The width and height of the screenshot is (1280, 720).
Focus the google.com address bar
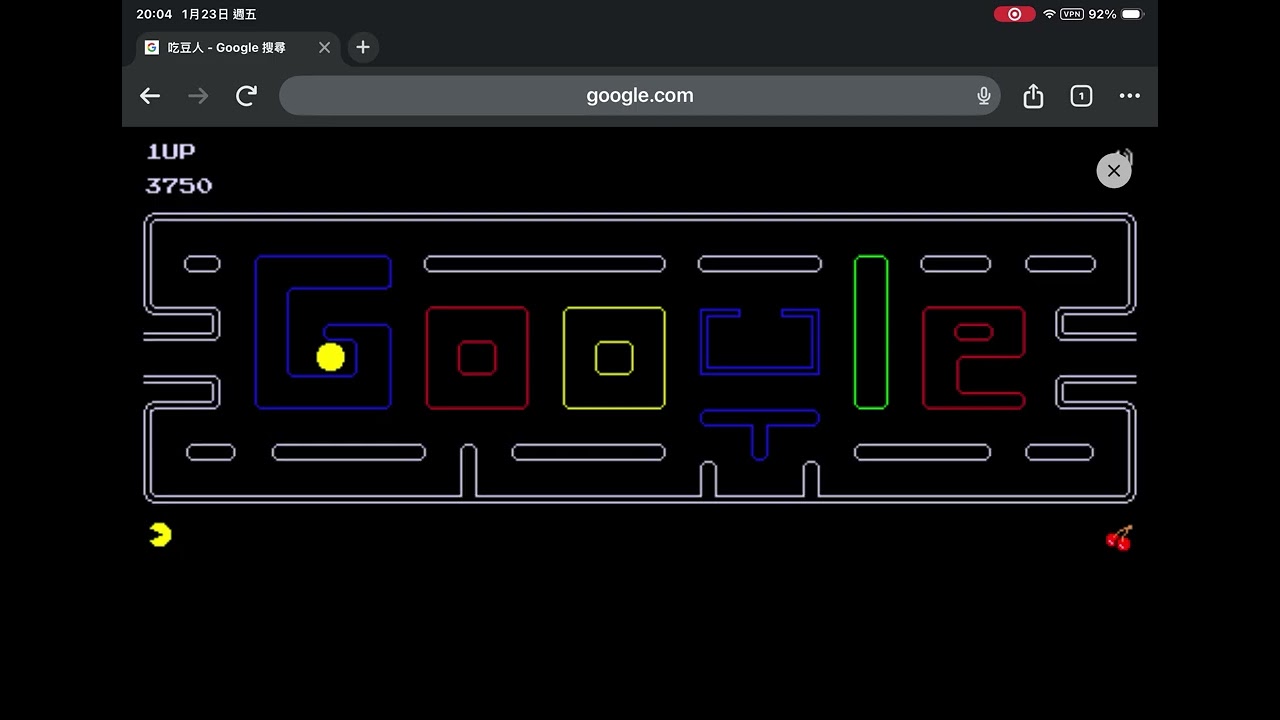[640, 96]
